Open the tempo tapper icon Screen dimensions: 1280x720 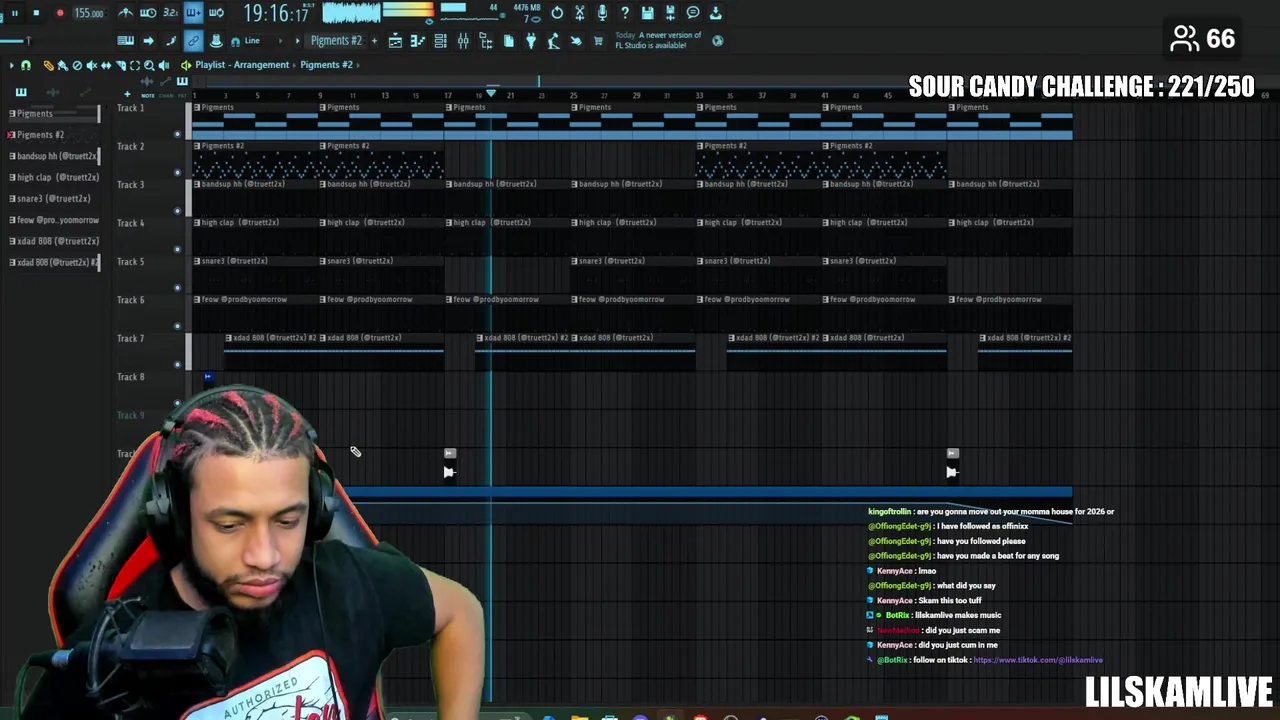[x=554, y=41]
